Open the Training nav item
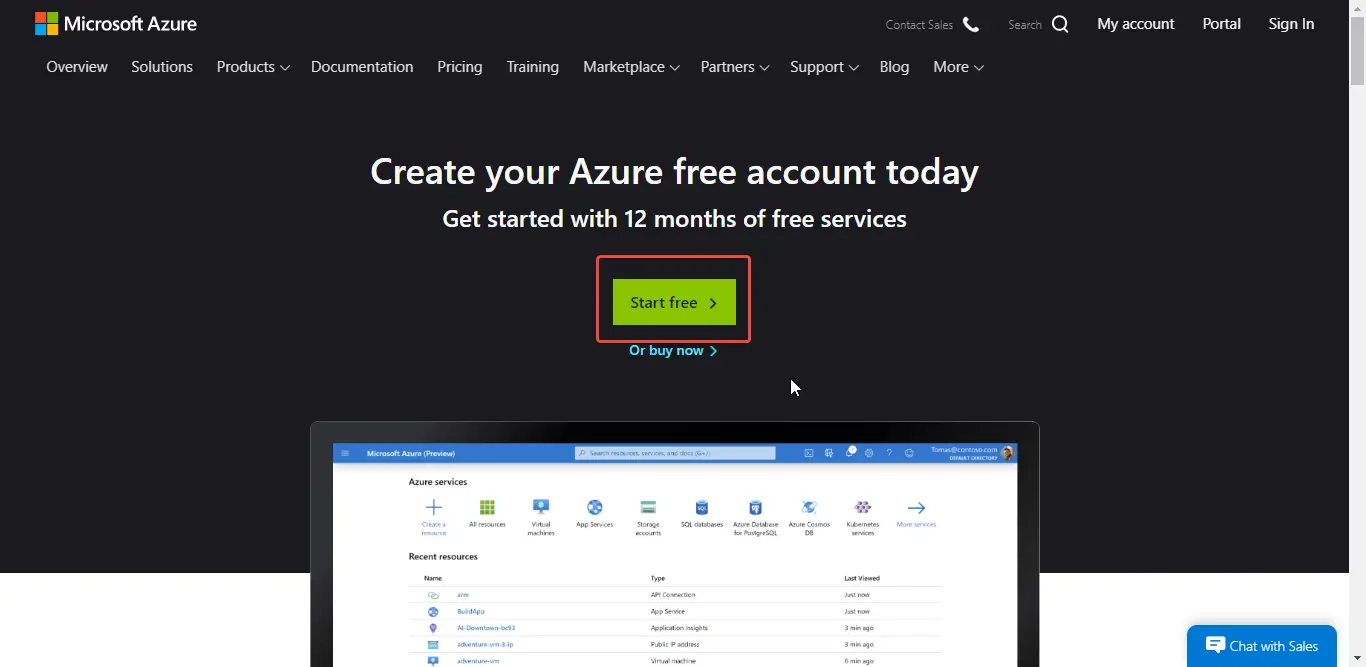Screen dimensions: 1366x667 tap(533, 67)
